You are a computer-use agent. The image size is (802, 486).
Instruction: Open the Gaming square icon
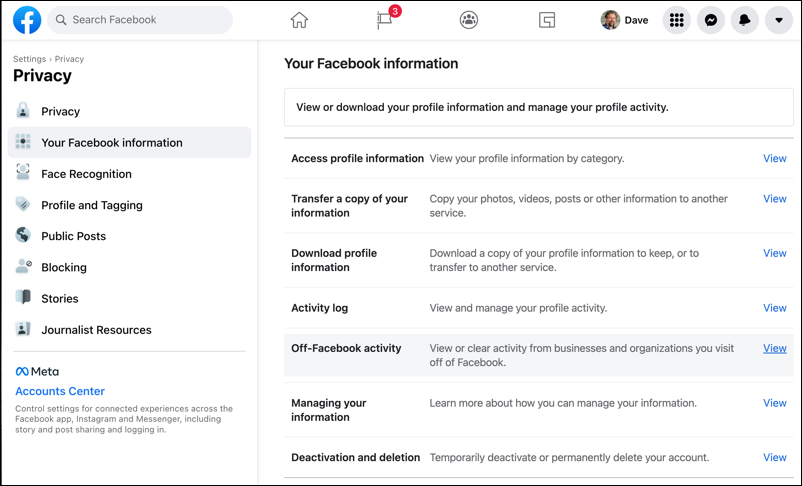[x=547, y=20]
